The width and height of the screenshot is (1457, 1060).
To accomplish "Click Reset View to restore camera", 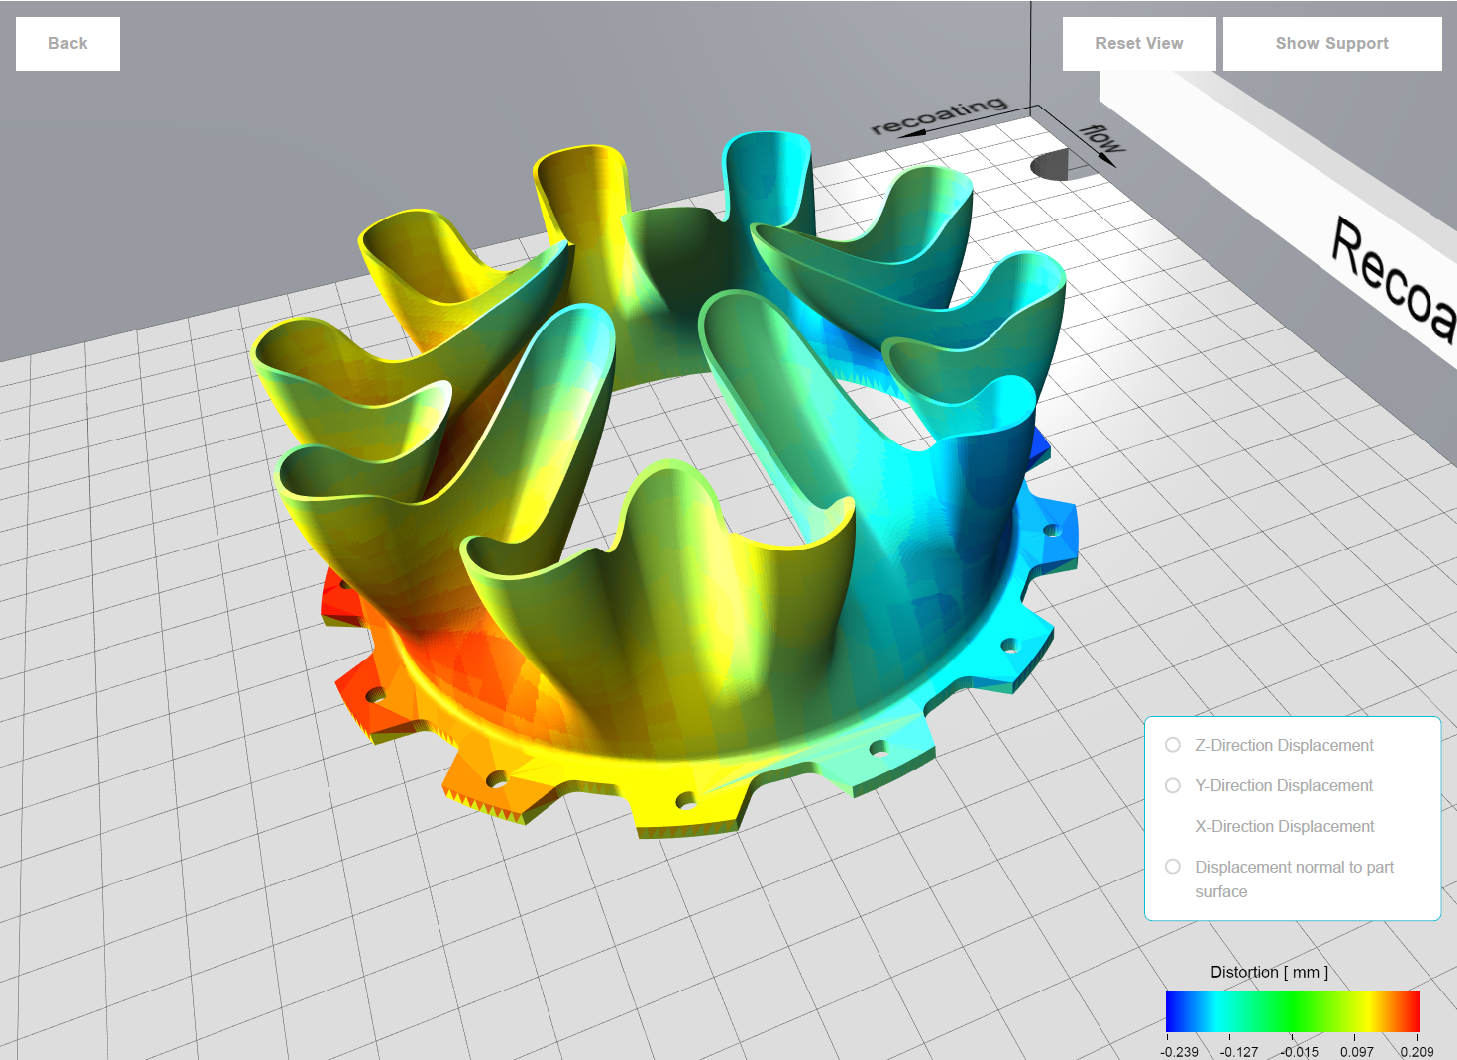I will (1137, 43).
